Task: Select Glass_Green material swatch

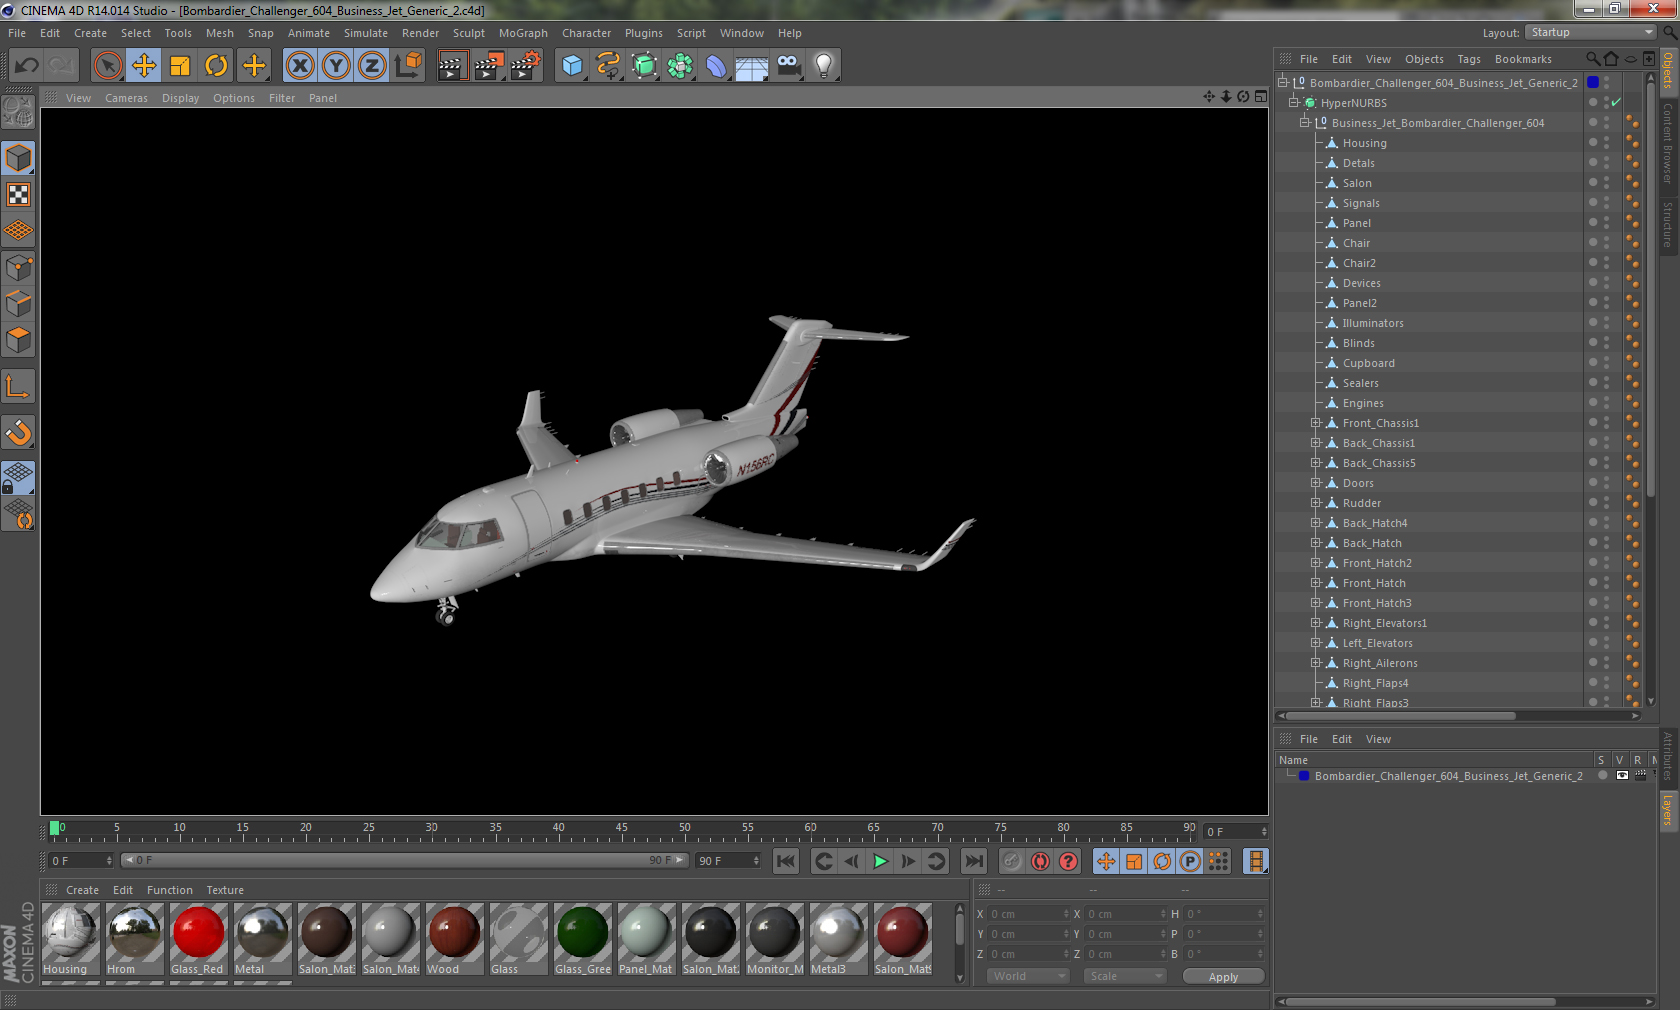Action: tap(582, 939)
